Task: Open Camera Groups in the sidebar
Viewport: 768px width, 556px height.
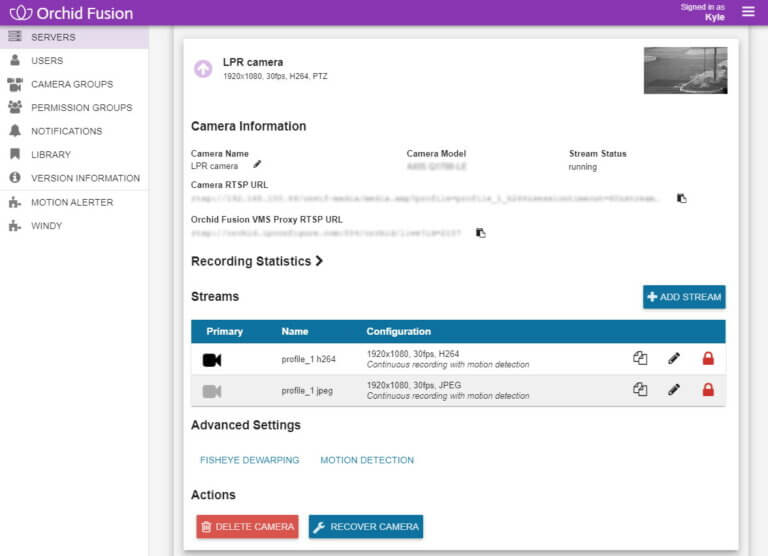Action: tap(74, 84)
